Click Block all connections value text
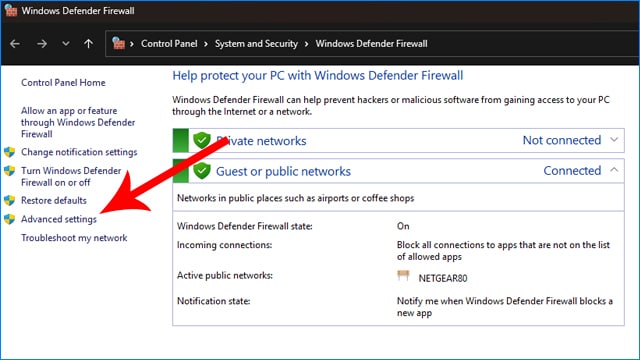 [503, 251]
